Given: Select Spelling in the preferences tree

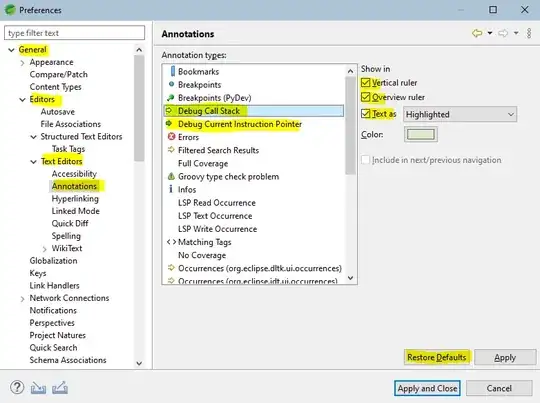Looking at the screenshot, I should point(66,236).
